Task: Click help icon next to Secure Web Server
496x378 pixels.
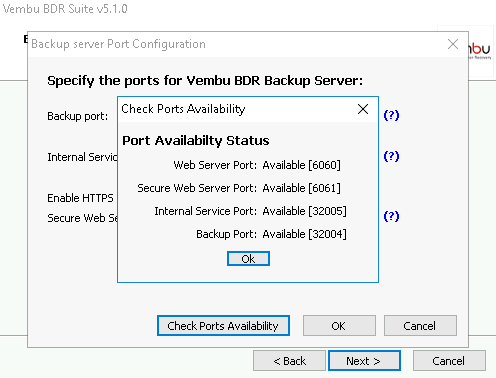Action: click(391, 216)
